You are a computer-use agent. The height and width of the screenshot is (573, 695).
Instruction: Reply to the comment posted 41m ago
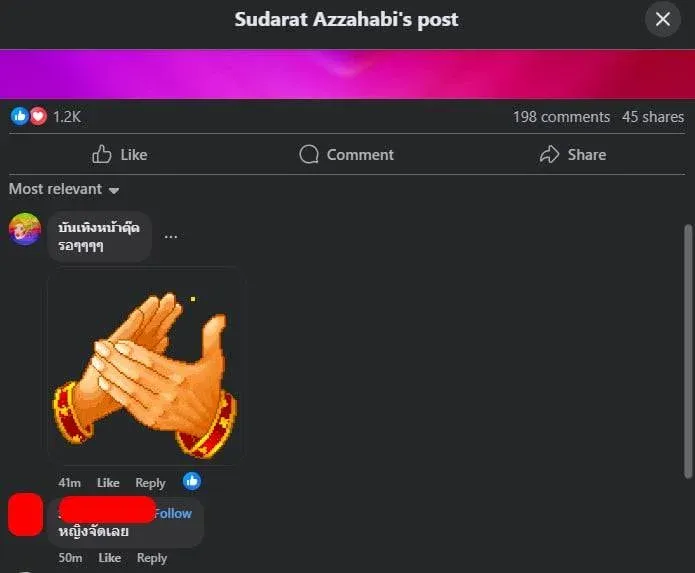pyautogui.click(x=150, y=483)
